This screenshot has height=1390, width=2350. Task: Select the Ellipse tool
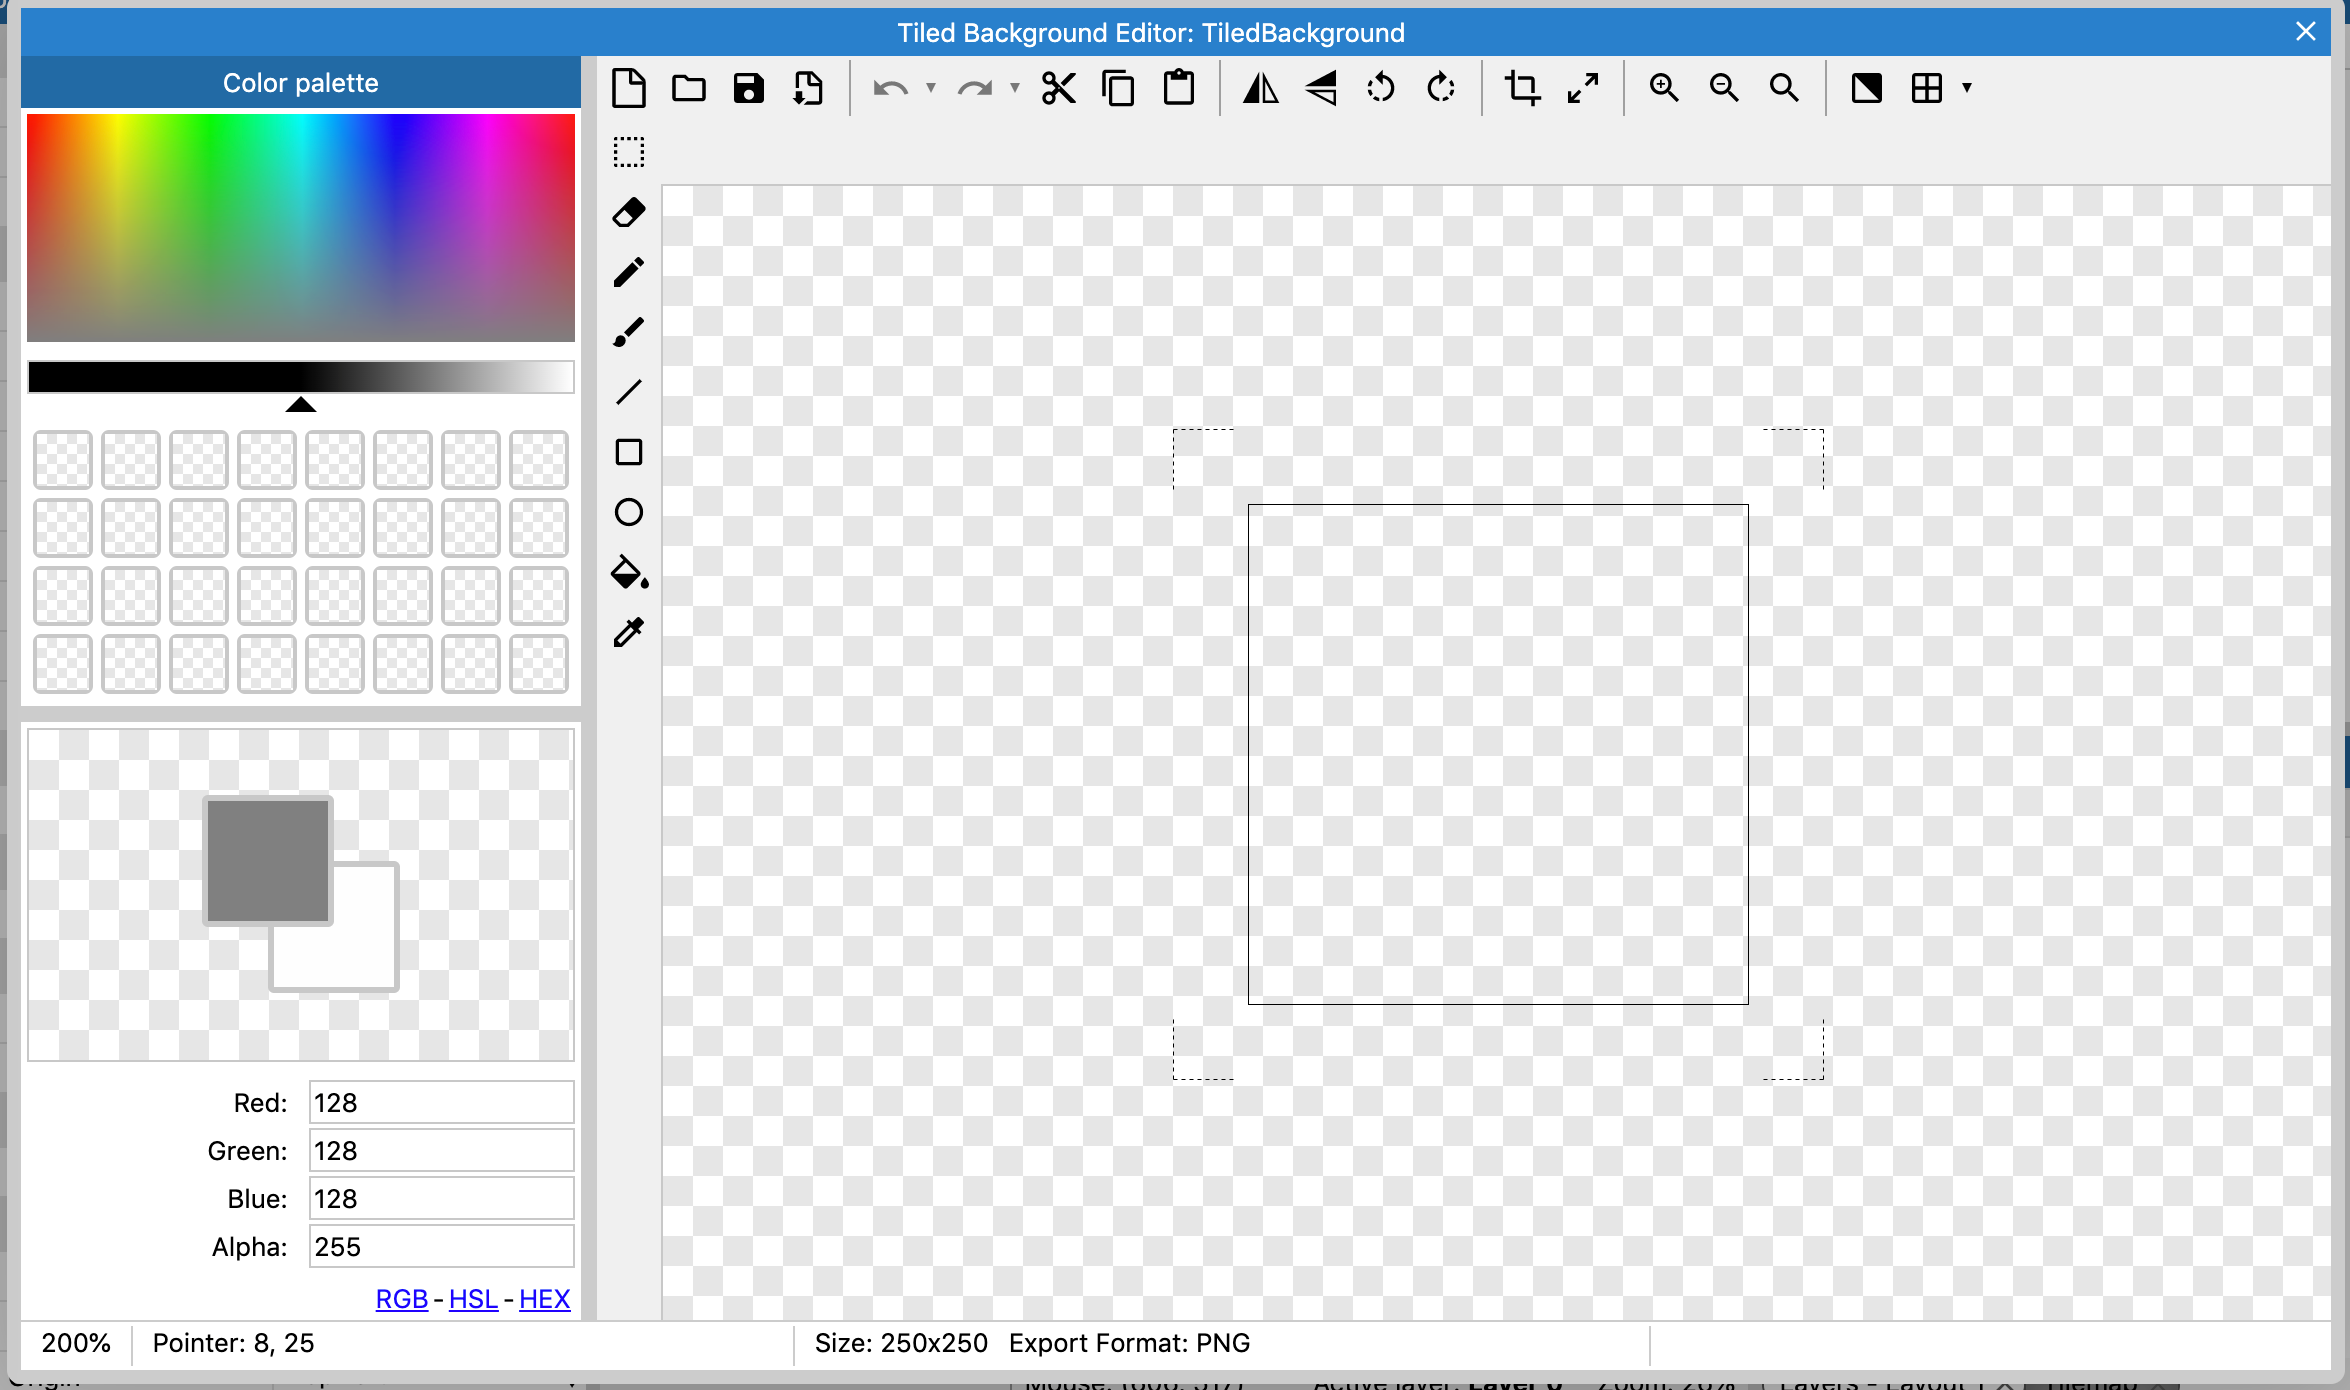[629, 512]
